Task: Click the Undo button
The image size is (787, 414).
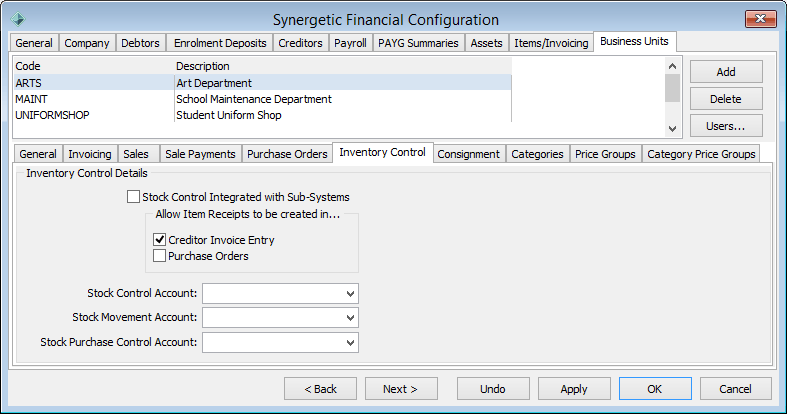Action: (x=492, y=389)
